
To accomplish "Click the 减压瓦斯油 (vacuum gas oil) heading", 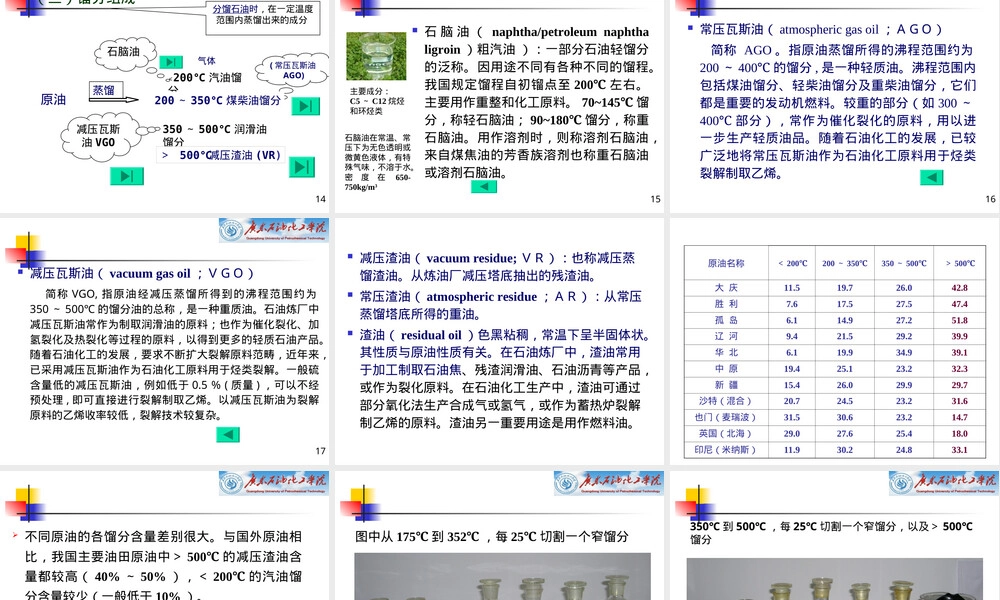I will pos(142,274).
